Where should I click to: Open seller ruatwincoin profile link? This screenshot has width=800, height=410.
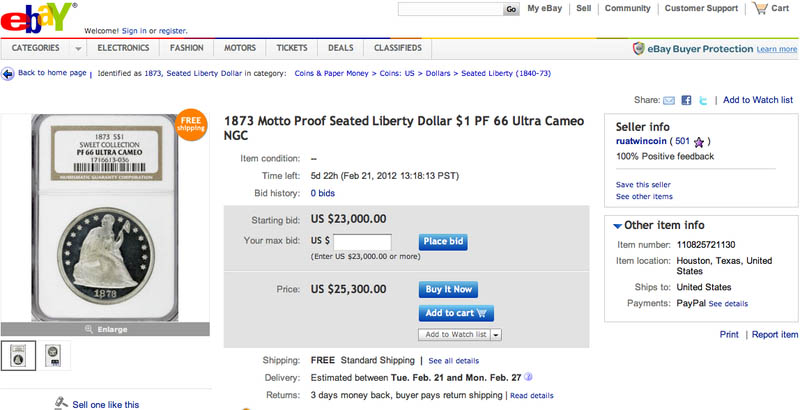coord(641,141)
